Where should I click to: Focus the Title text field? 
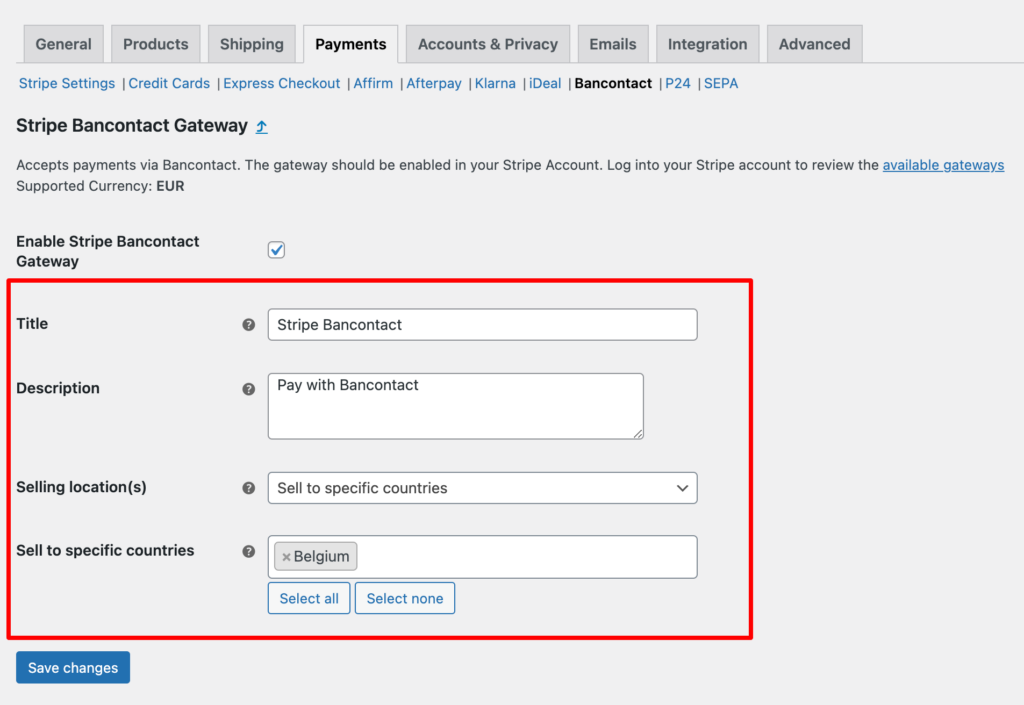(x=483, y=324)
